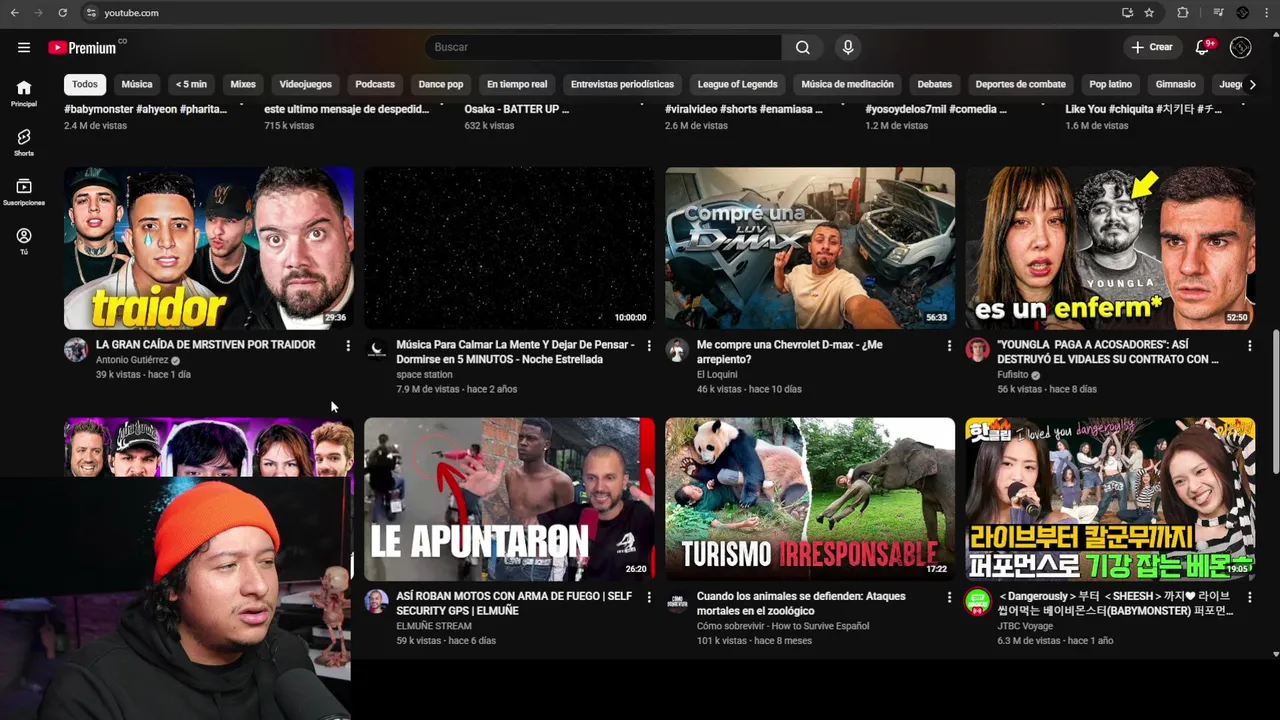Image resolution: width=1280 pixels, height=720 pixels.
Task: Select the Música de meditación chip
Action: coord(847,85)
